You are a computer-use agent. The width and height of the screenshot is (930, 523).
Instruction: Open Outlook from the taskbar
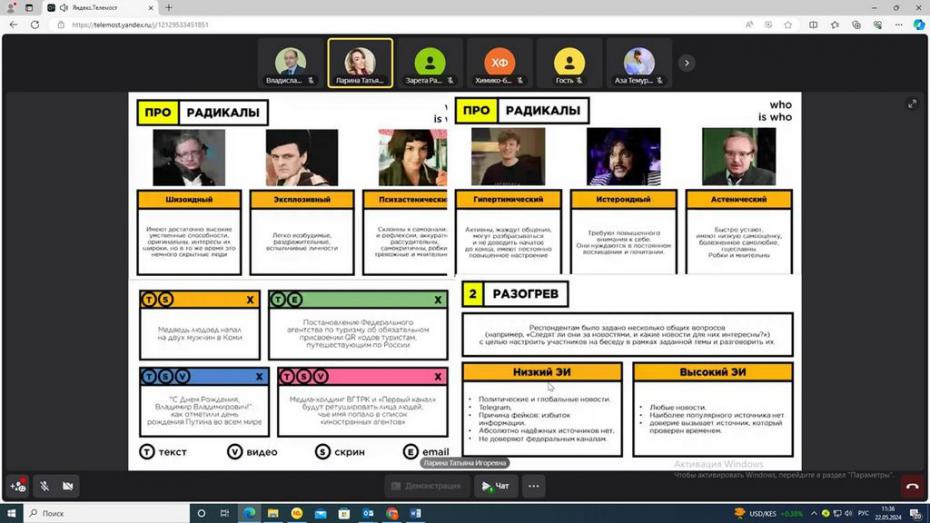pyautogui.click(x=368, y=513)
